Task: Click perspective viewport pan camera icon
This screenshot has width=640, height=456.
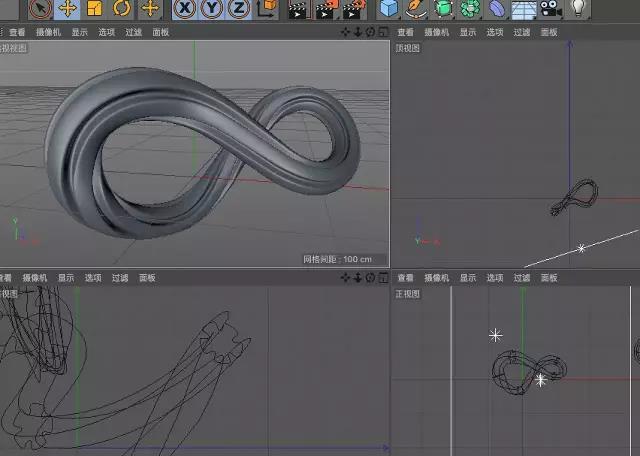Action: (345, 32)
